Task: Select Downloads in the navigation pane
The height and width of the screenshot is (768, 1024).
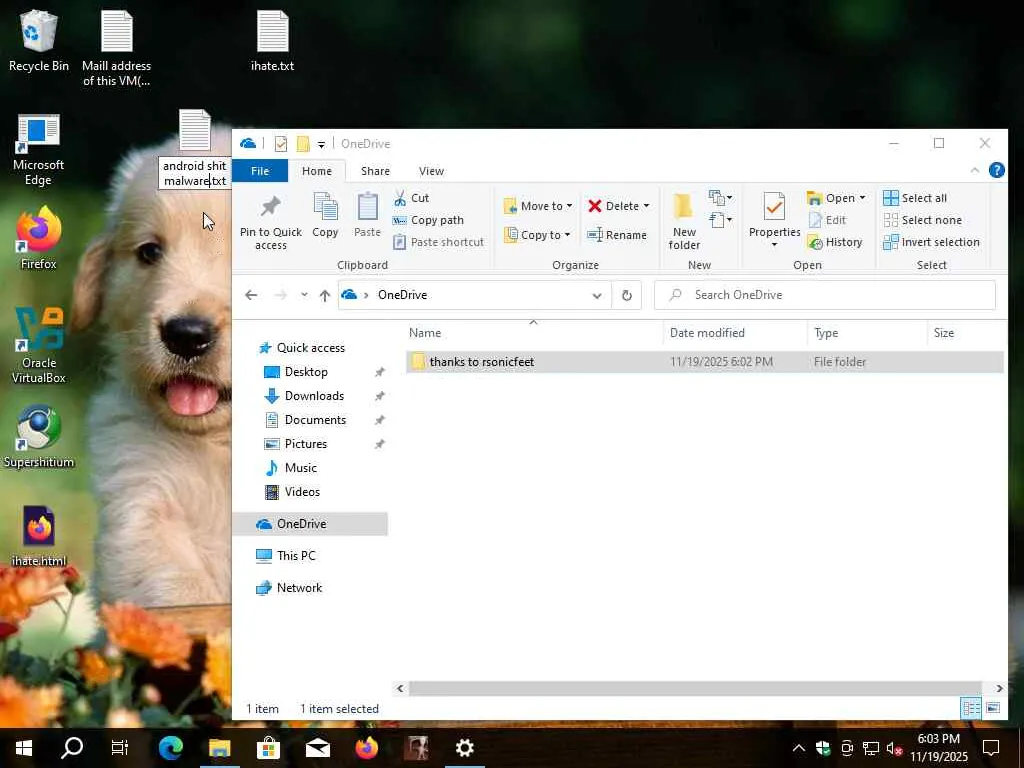Action: click(x=314, y=396)
